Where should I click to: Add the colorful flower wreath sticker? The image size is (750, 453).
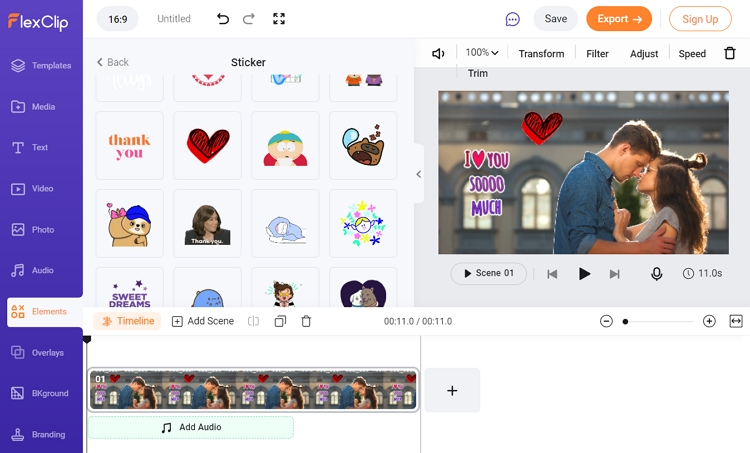(363, 223)
